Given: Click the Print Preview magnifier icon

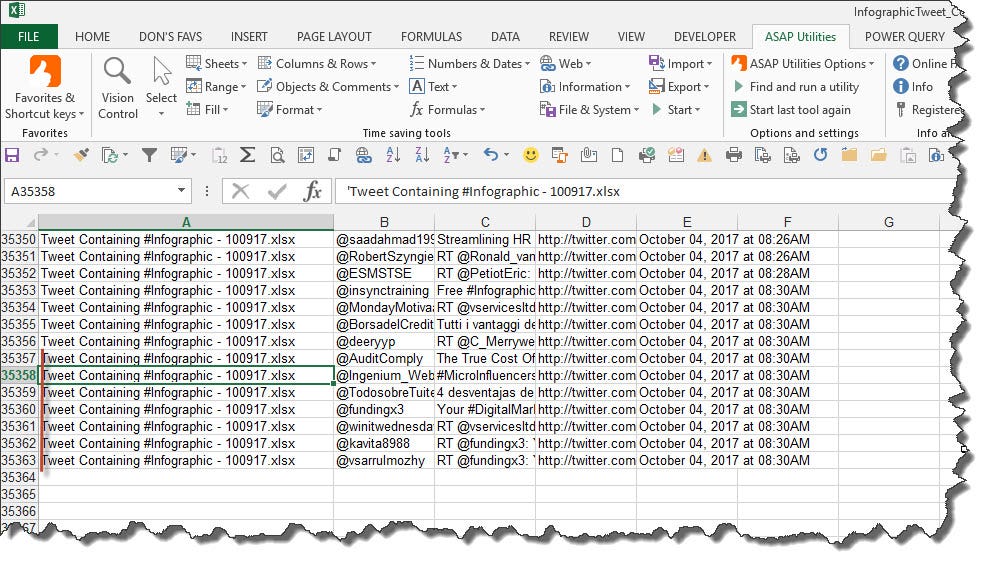Looking at the screenshot, I should pos(277,155).
